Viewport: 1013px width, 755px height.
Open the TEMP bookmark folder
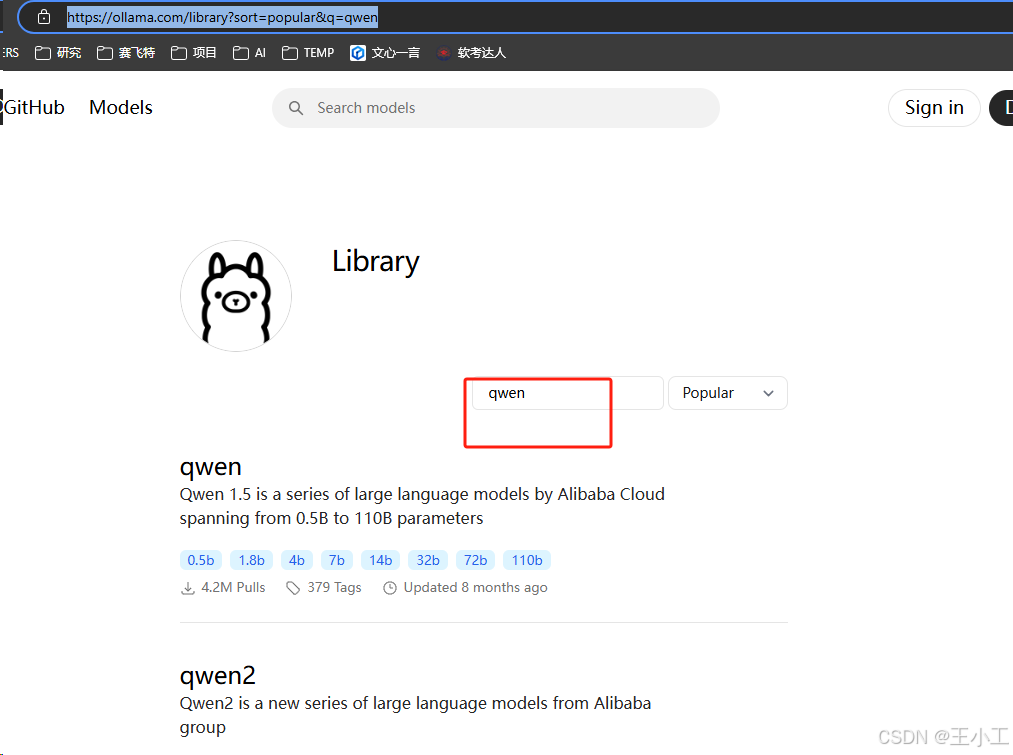308,53
